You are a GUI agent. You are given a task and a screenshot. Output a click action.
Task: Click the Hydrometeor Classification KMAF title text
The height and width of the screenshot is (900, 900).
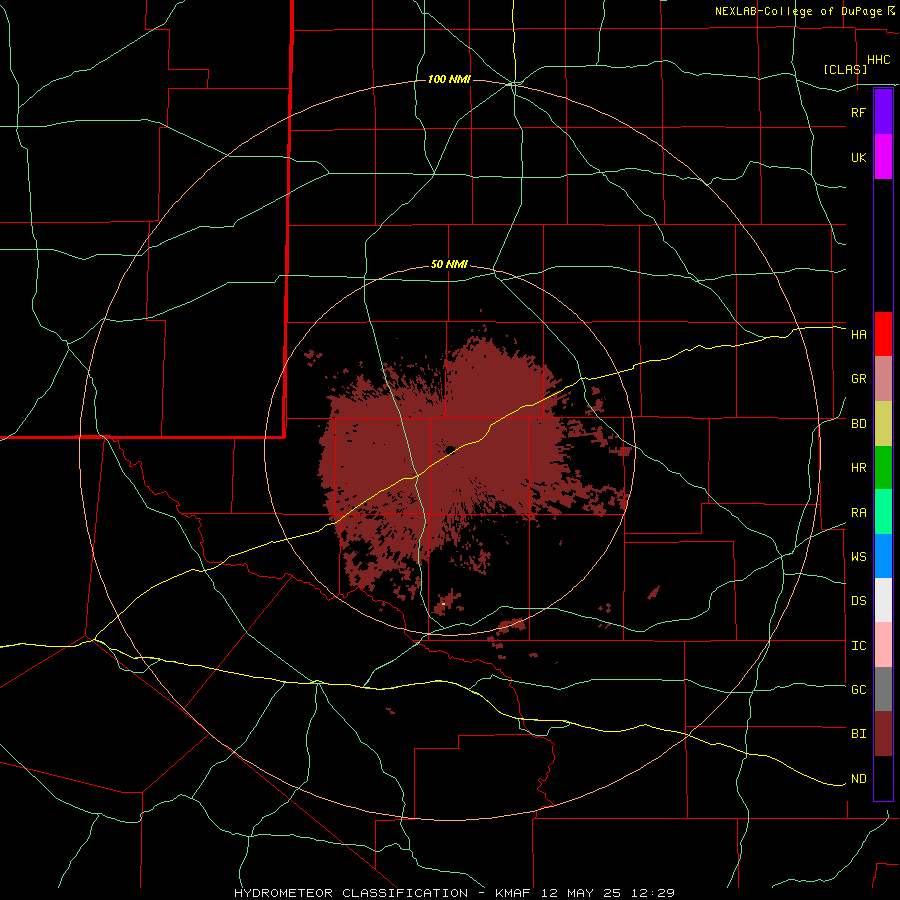[454, 893]
